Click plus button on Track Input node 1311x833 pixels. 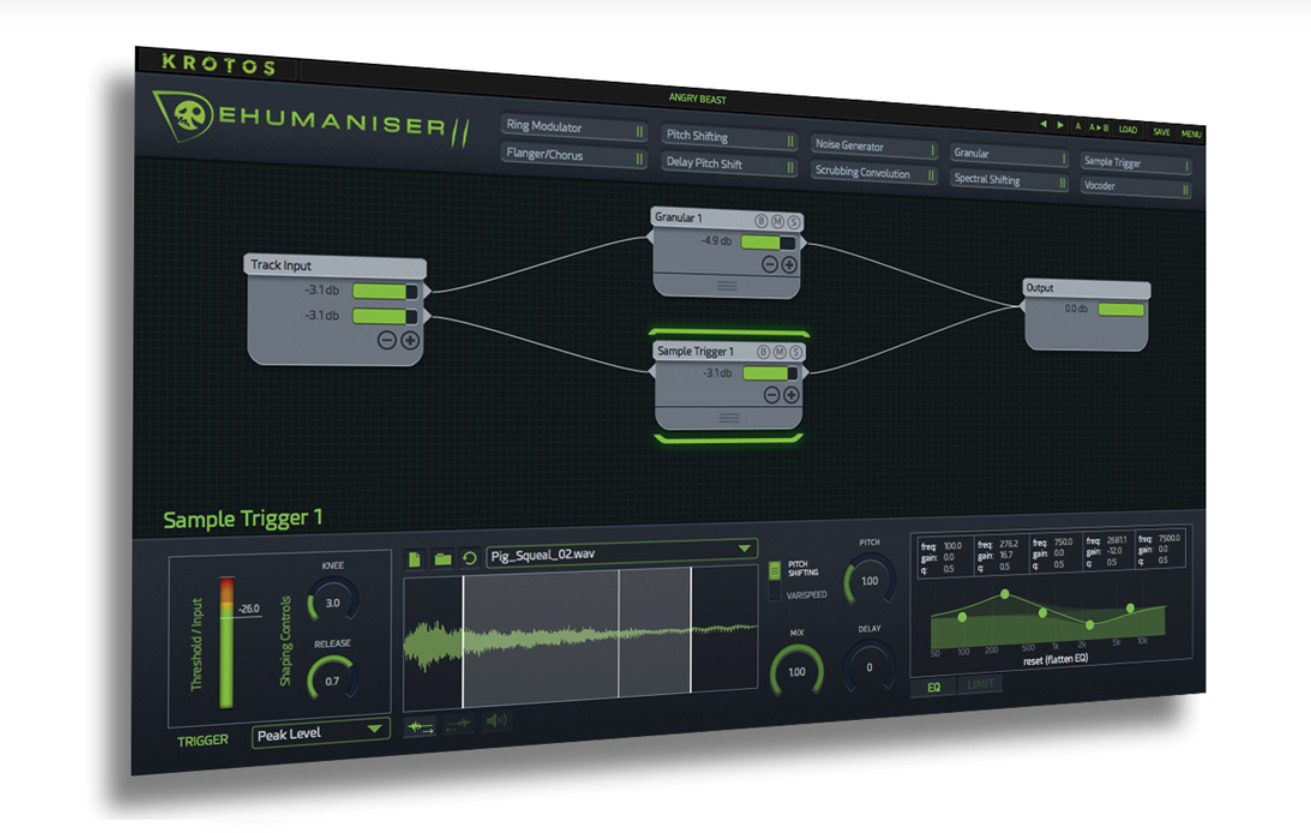[x=410, y=340]
